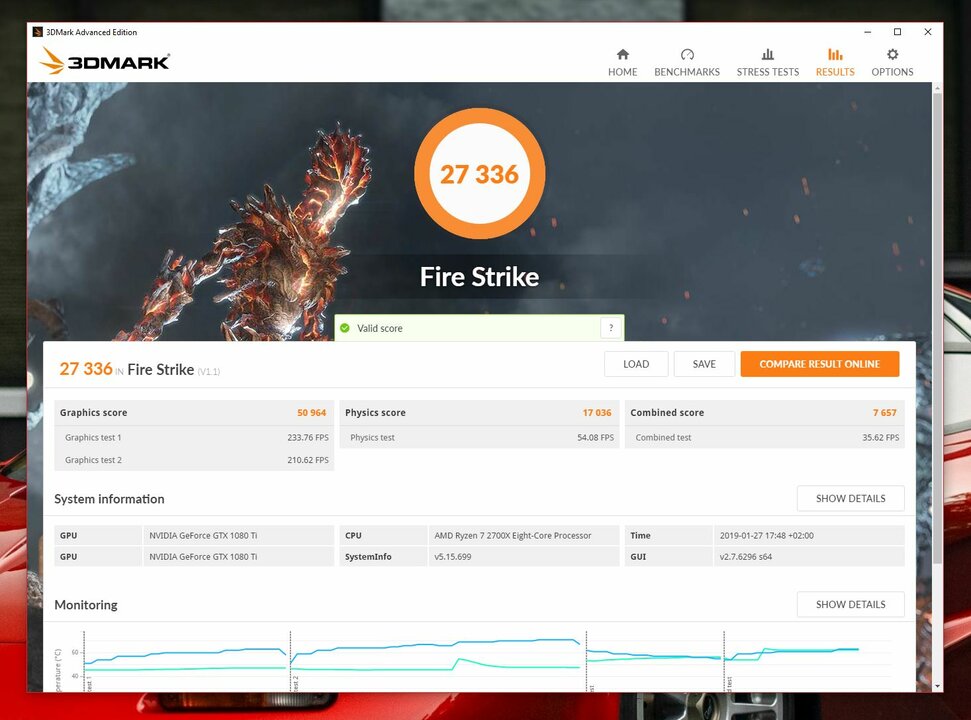Screen dimensions: 971x720
Task: Click the Physics test row
Action: [479, 437]
